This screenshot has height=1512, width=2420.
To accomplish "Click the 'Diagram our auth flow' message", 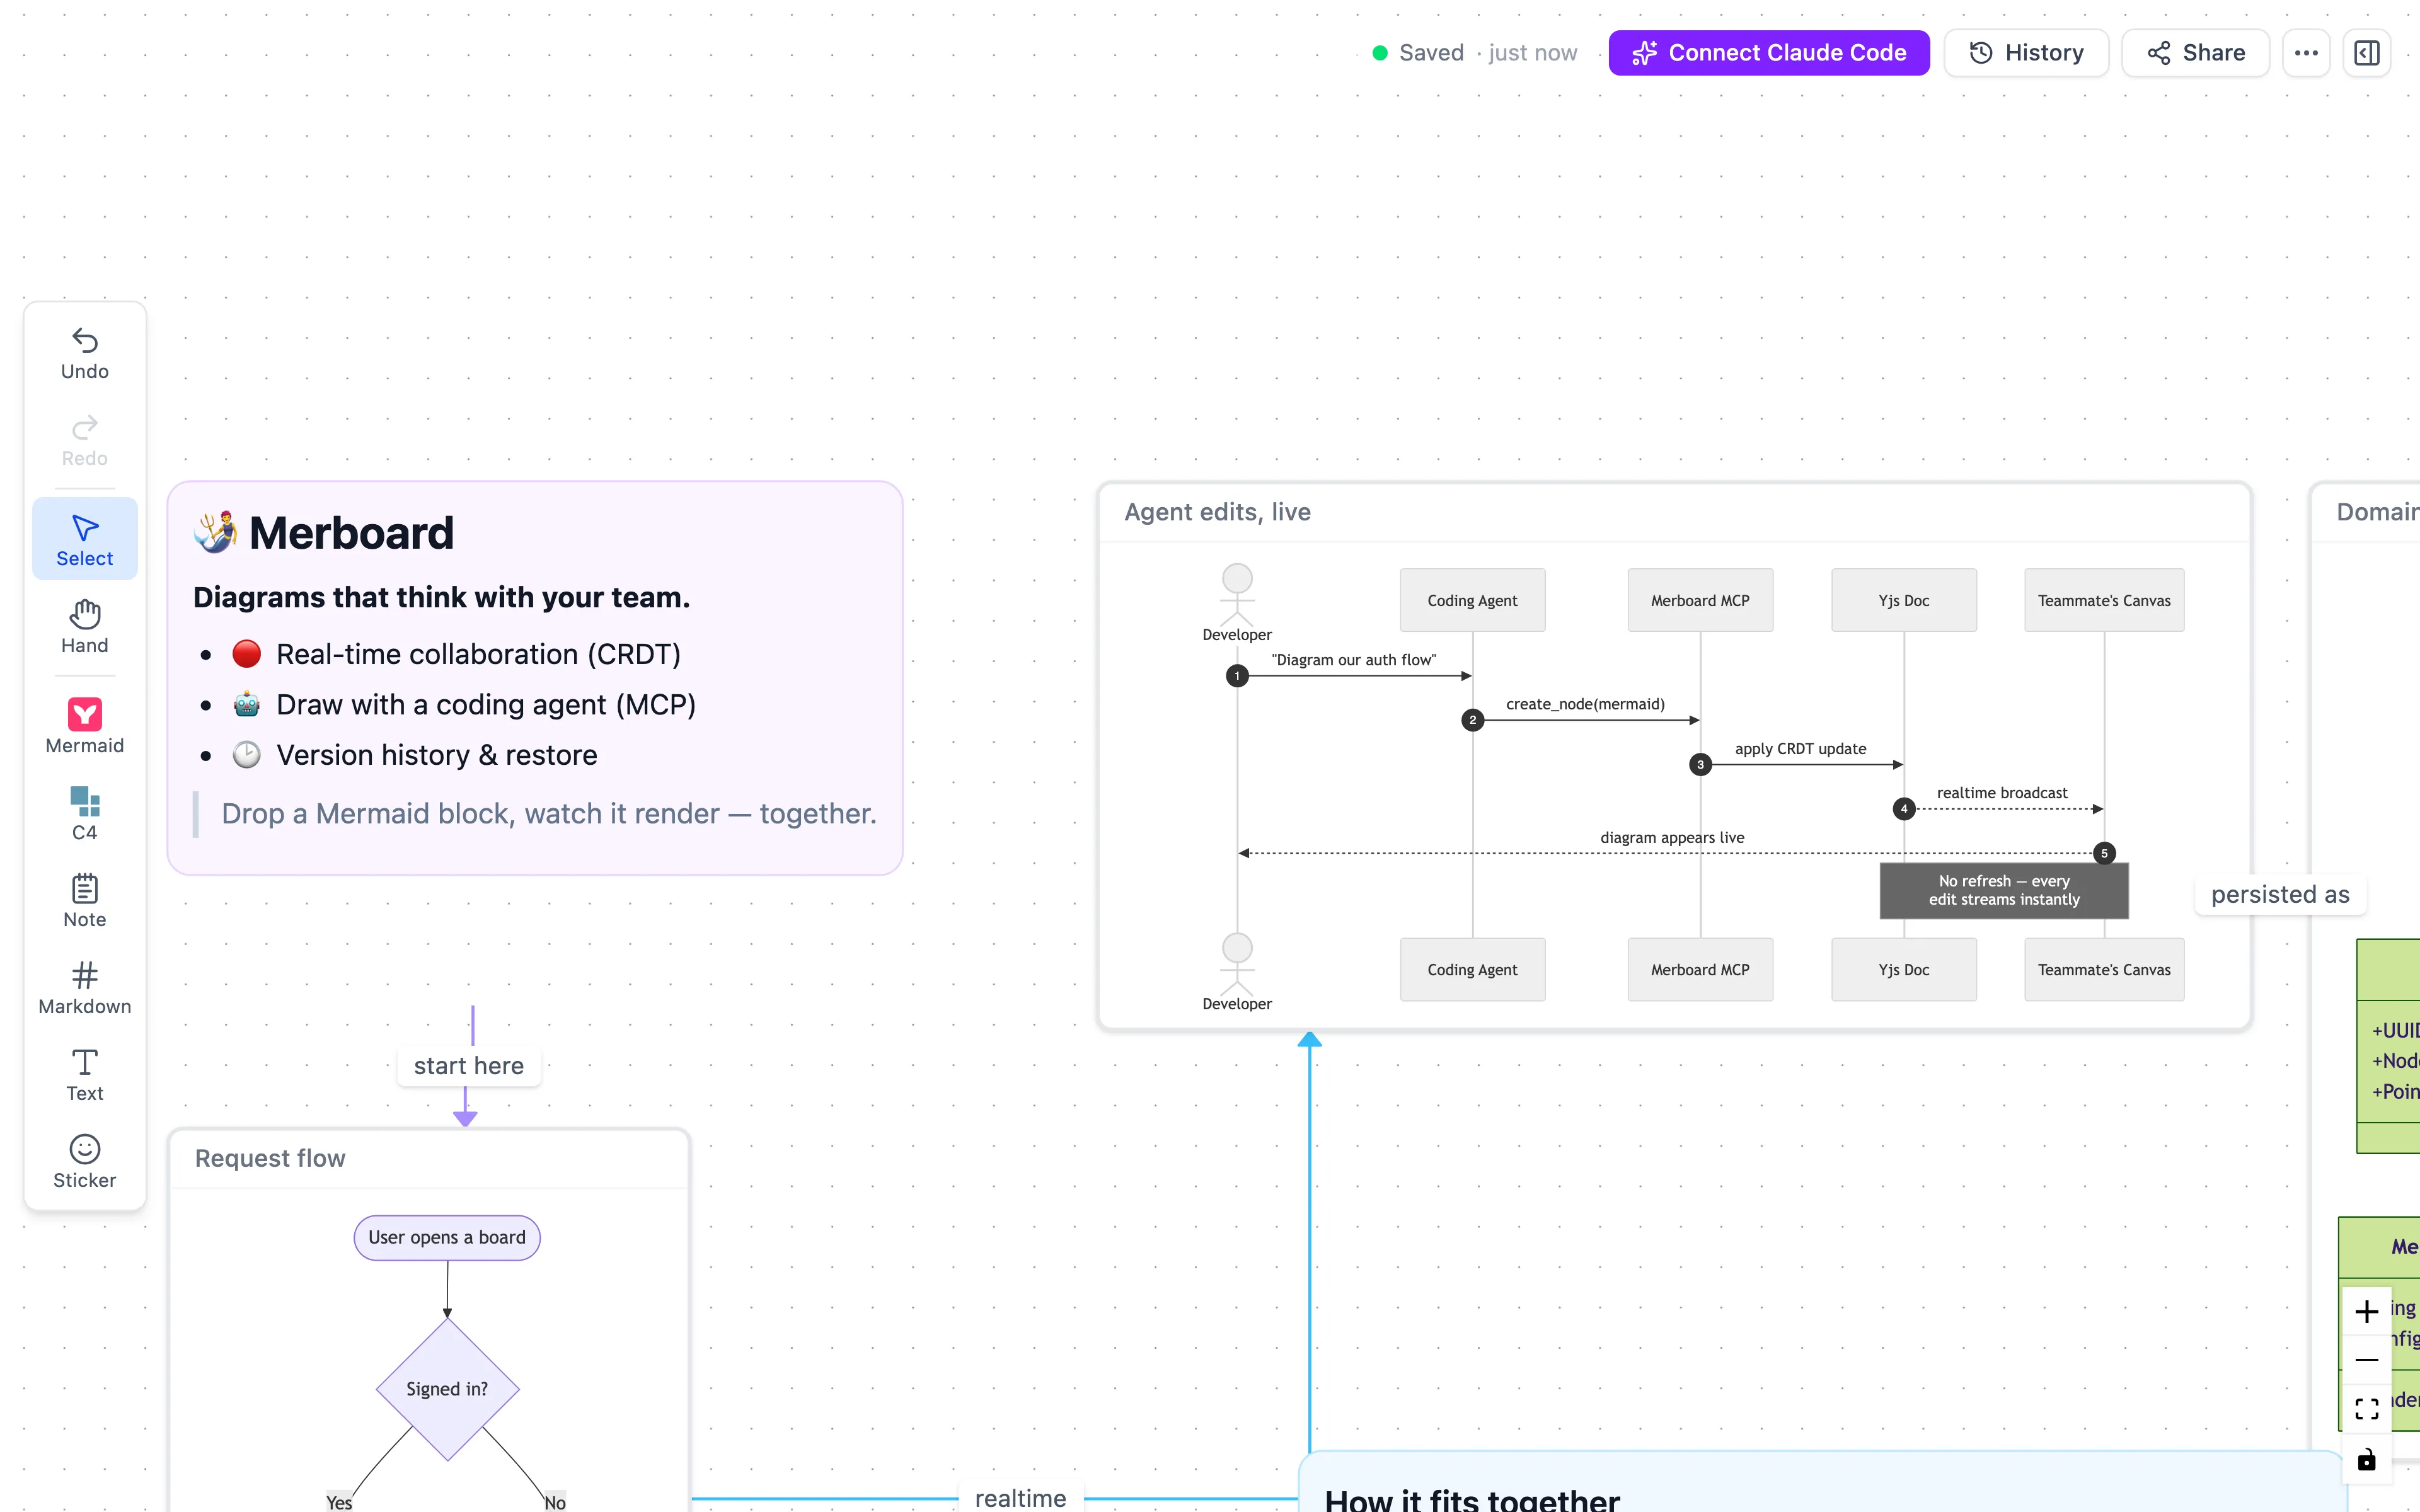I will (1353, 660).
